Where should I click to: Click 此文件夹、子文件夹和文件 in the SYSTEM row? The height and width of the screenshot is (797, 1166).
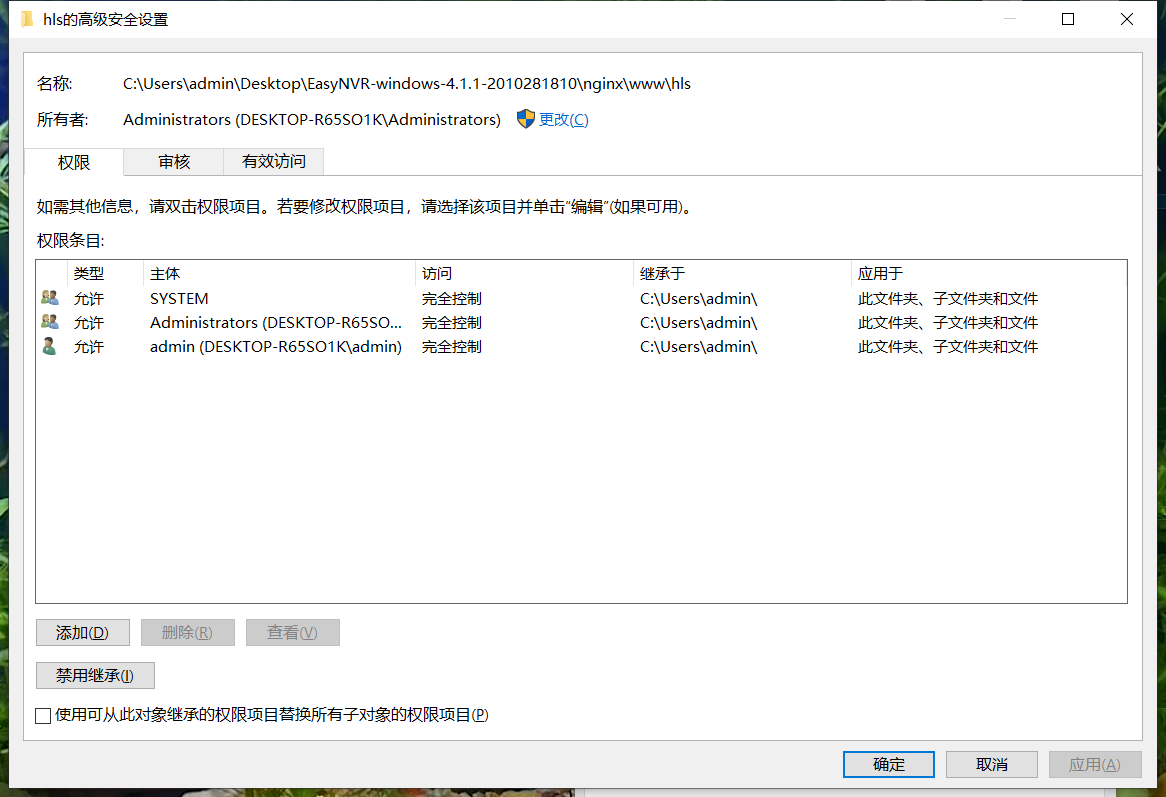tap(947, 298)
